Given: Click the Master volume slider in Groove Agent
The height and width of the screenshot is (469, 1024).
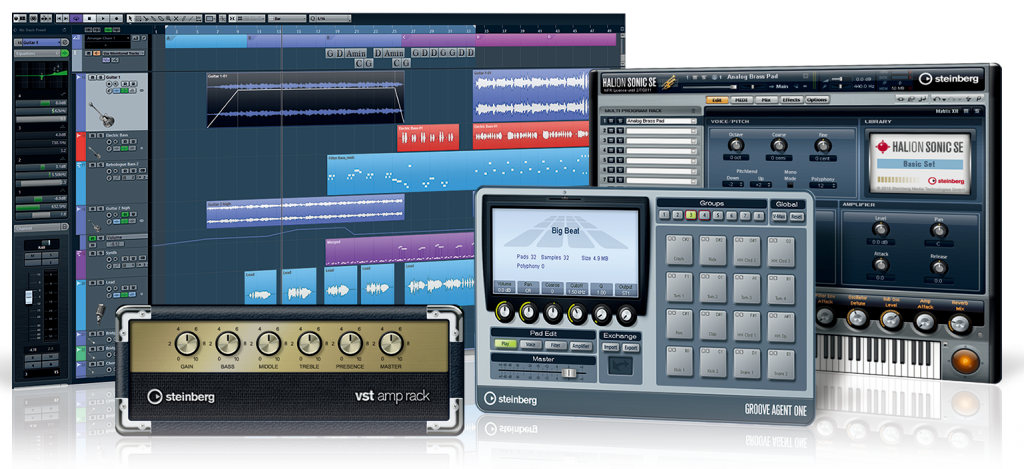Looking at the screenshot, I should coord(569,373).
